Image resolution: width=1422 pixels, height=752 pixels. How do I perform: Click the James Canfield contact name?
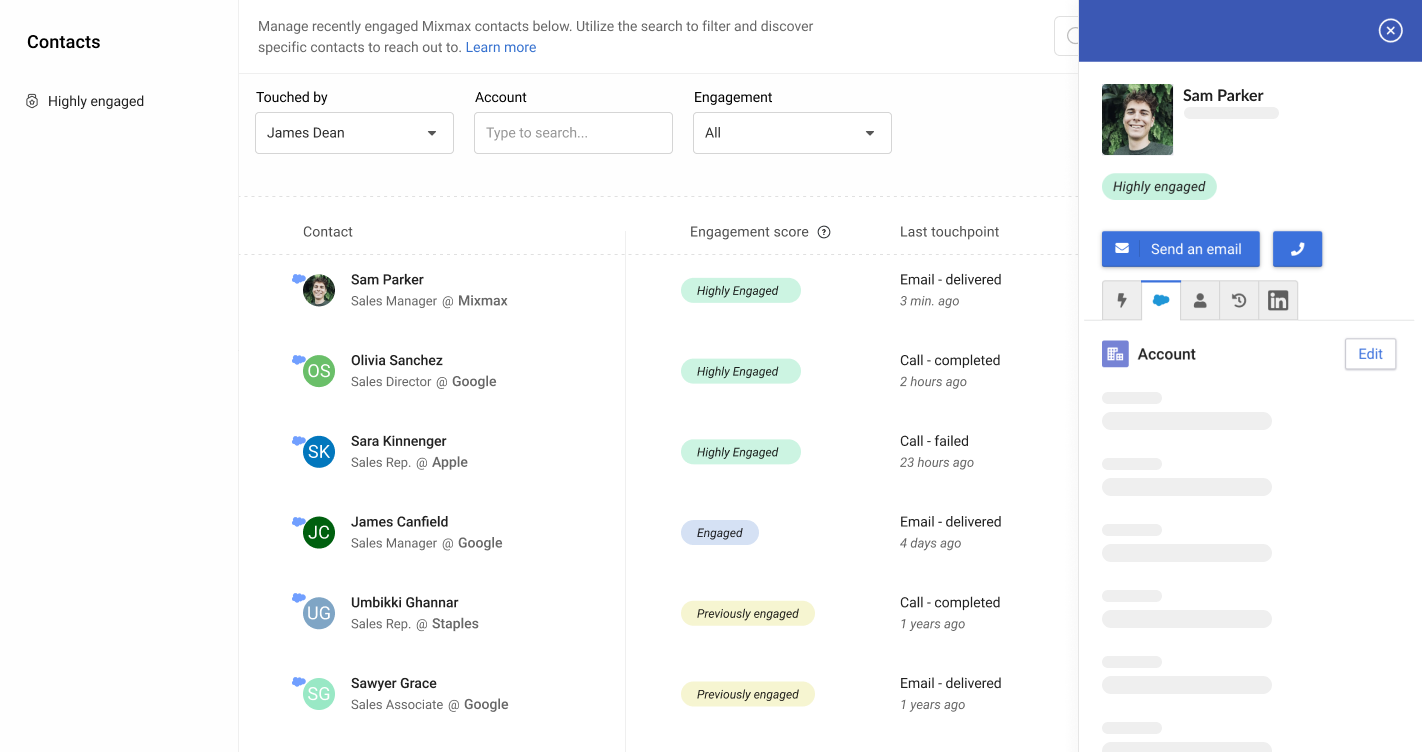399,522
